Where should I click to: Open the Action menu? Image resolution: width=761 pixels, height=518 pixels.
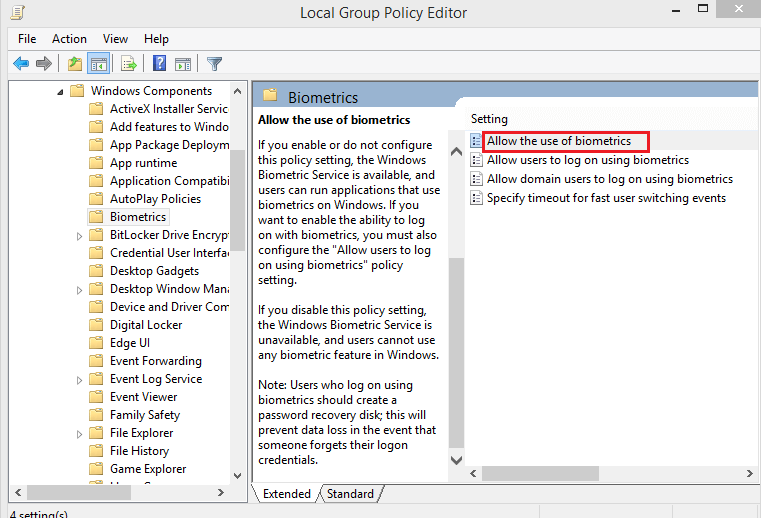(x=69, y=39)
